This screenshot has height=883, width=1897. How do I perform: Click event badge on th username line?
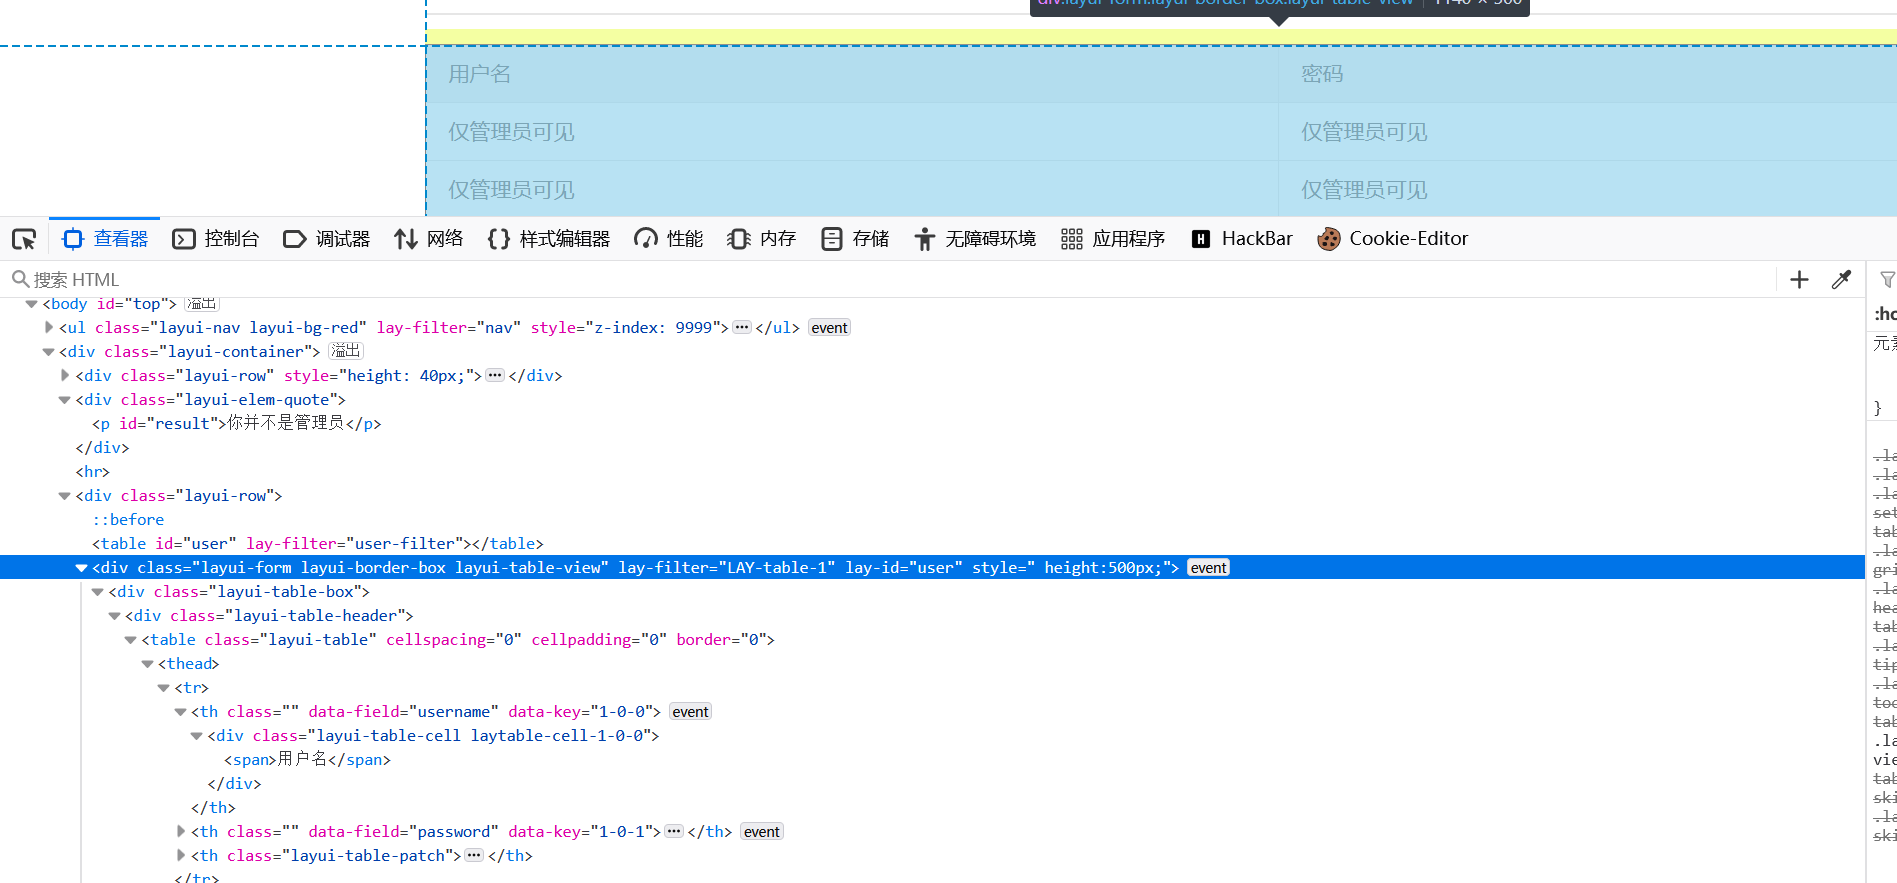coord(690,712)
